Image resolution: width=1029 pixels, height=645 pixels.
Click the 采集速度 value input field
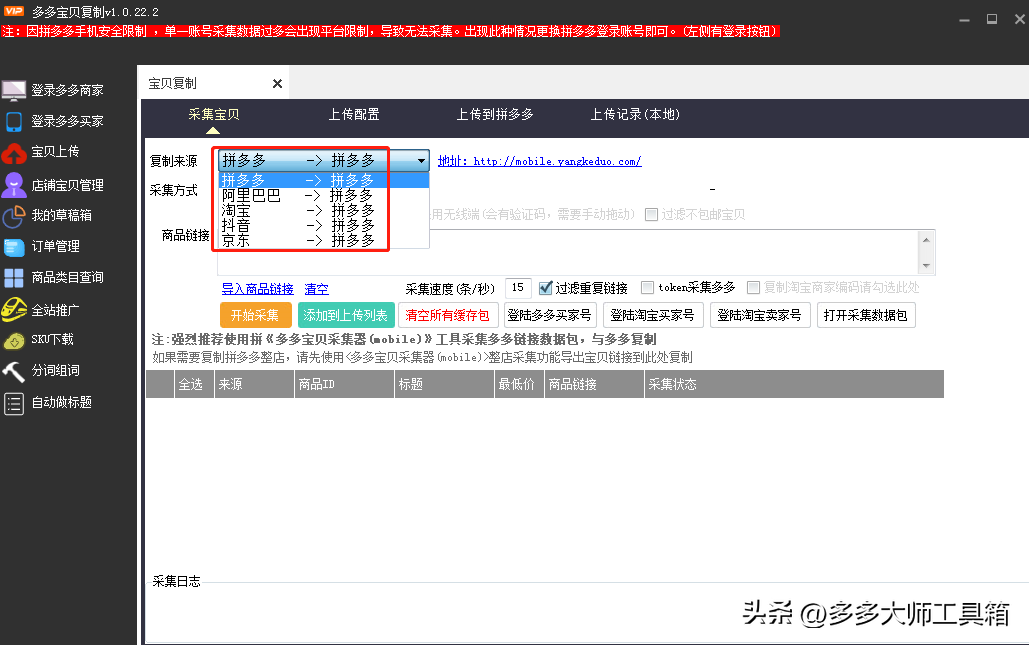[517, 287]
